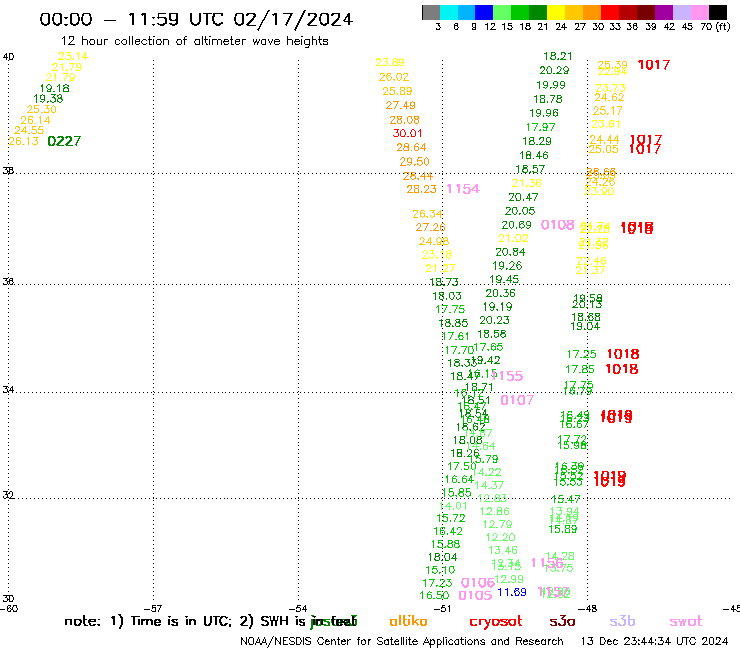Select the pink 70 ft legend swatch

click(x=699, y=12)
